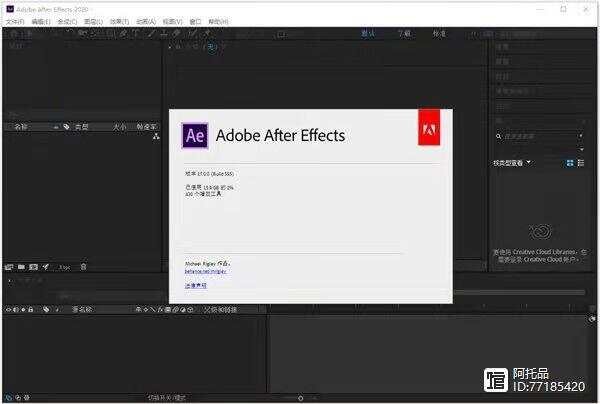Toggle the Layer Switches pane icon
The width and height of the screenshot is (600, 404).
pyautogui.click(x=9, y=397)
